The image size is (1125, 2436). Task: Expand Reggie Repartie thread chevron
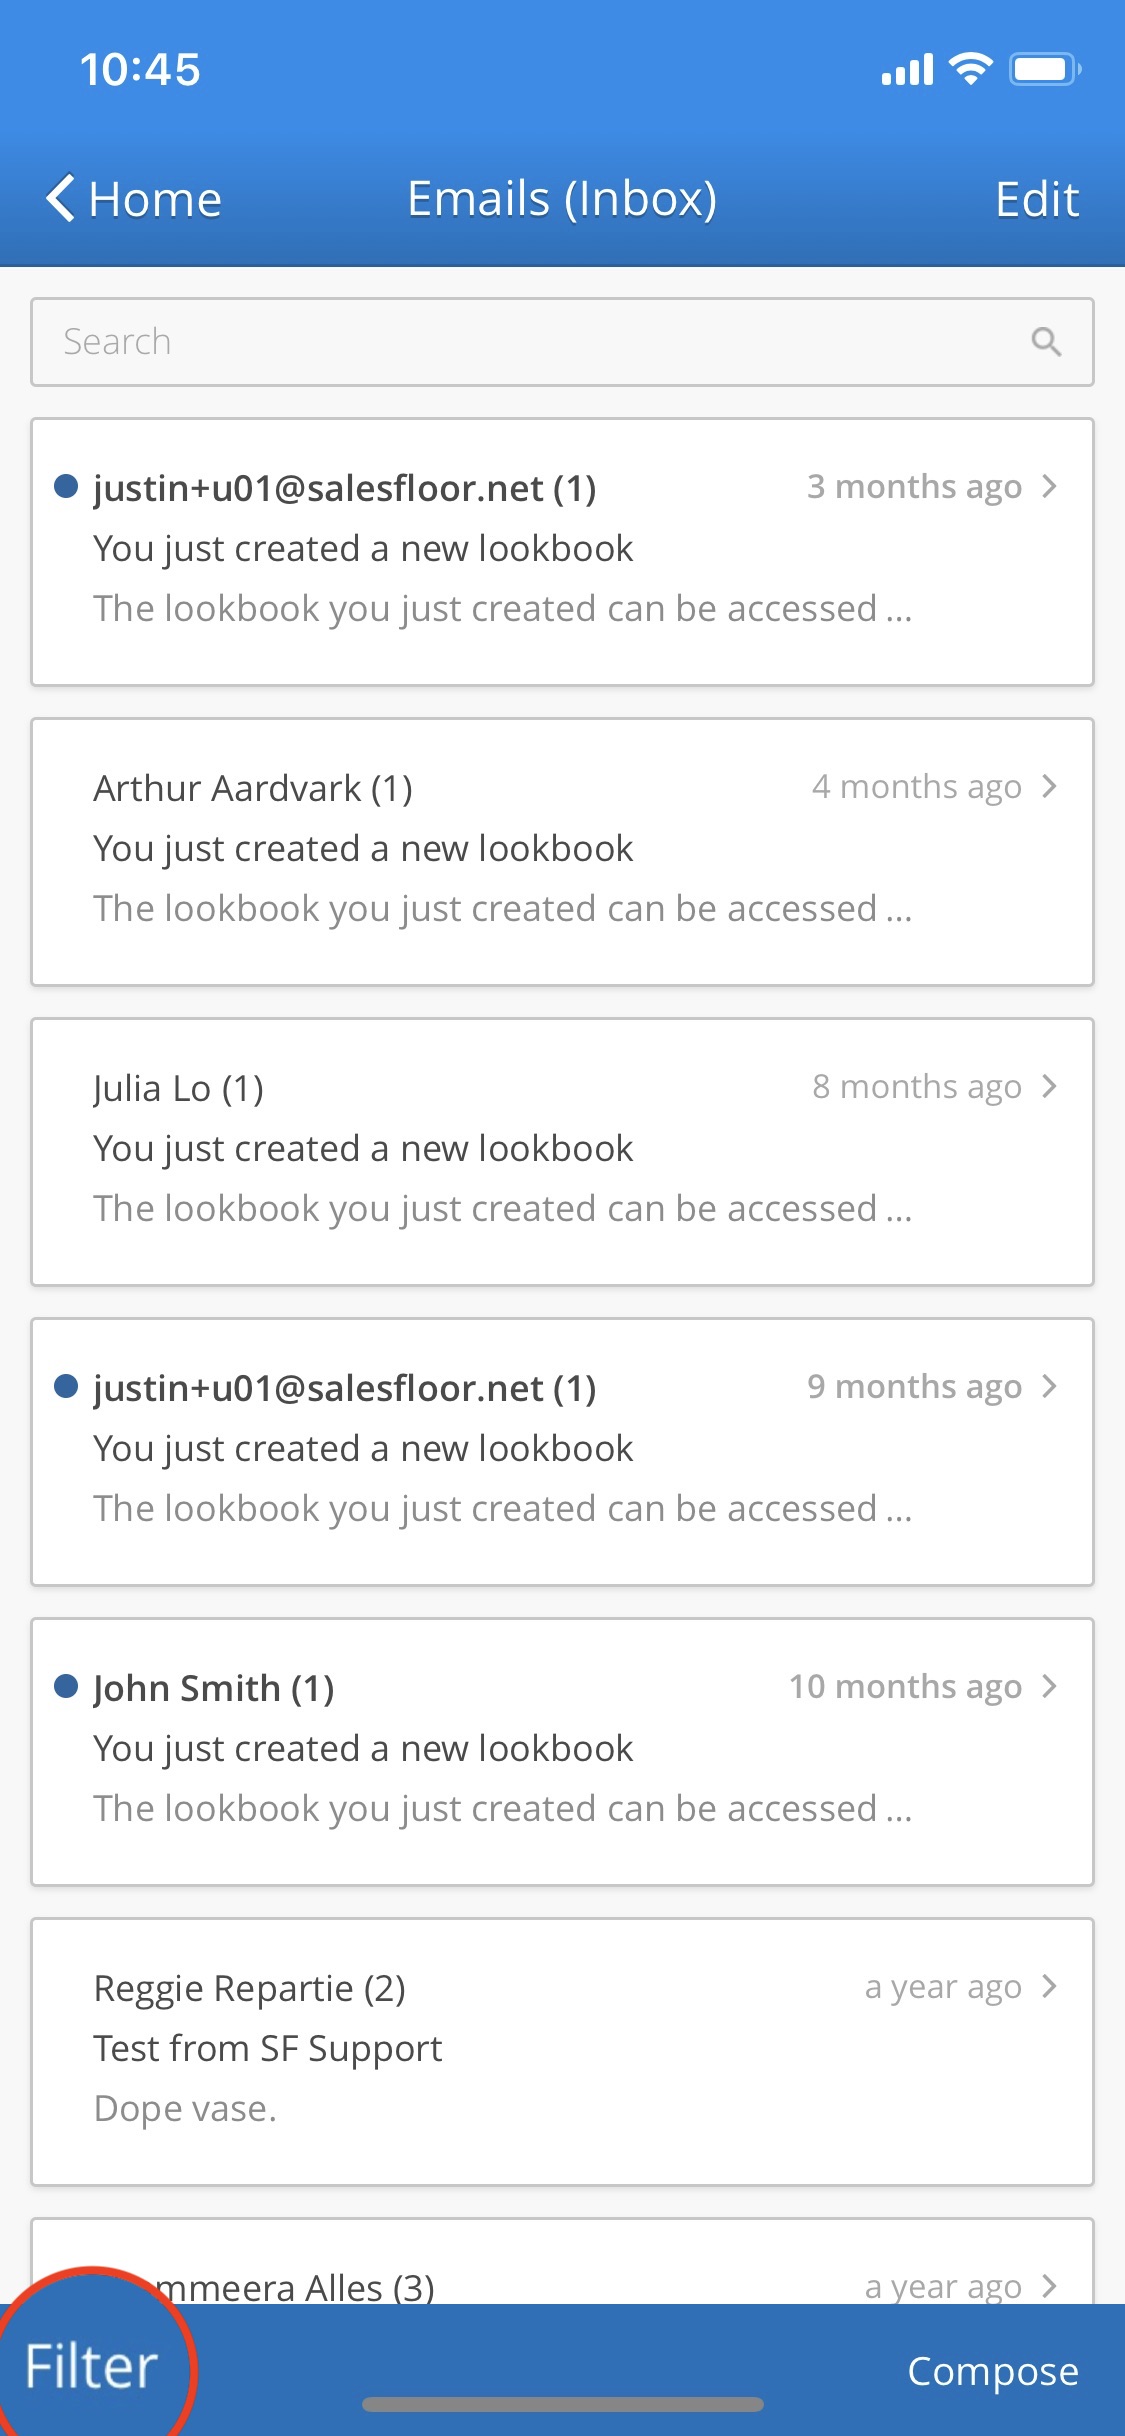(1049, 1987)
